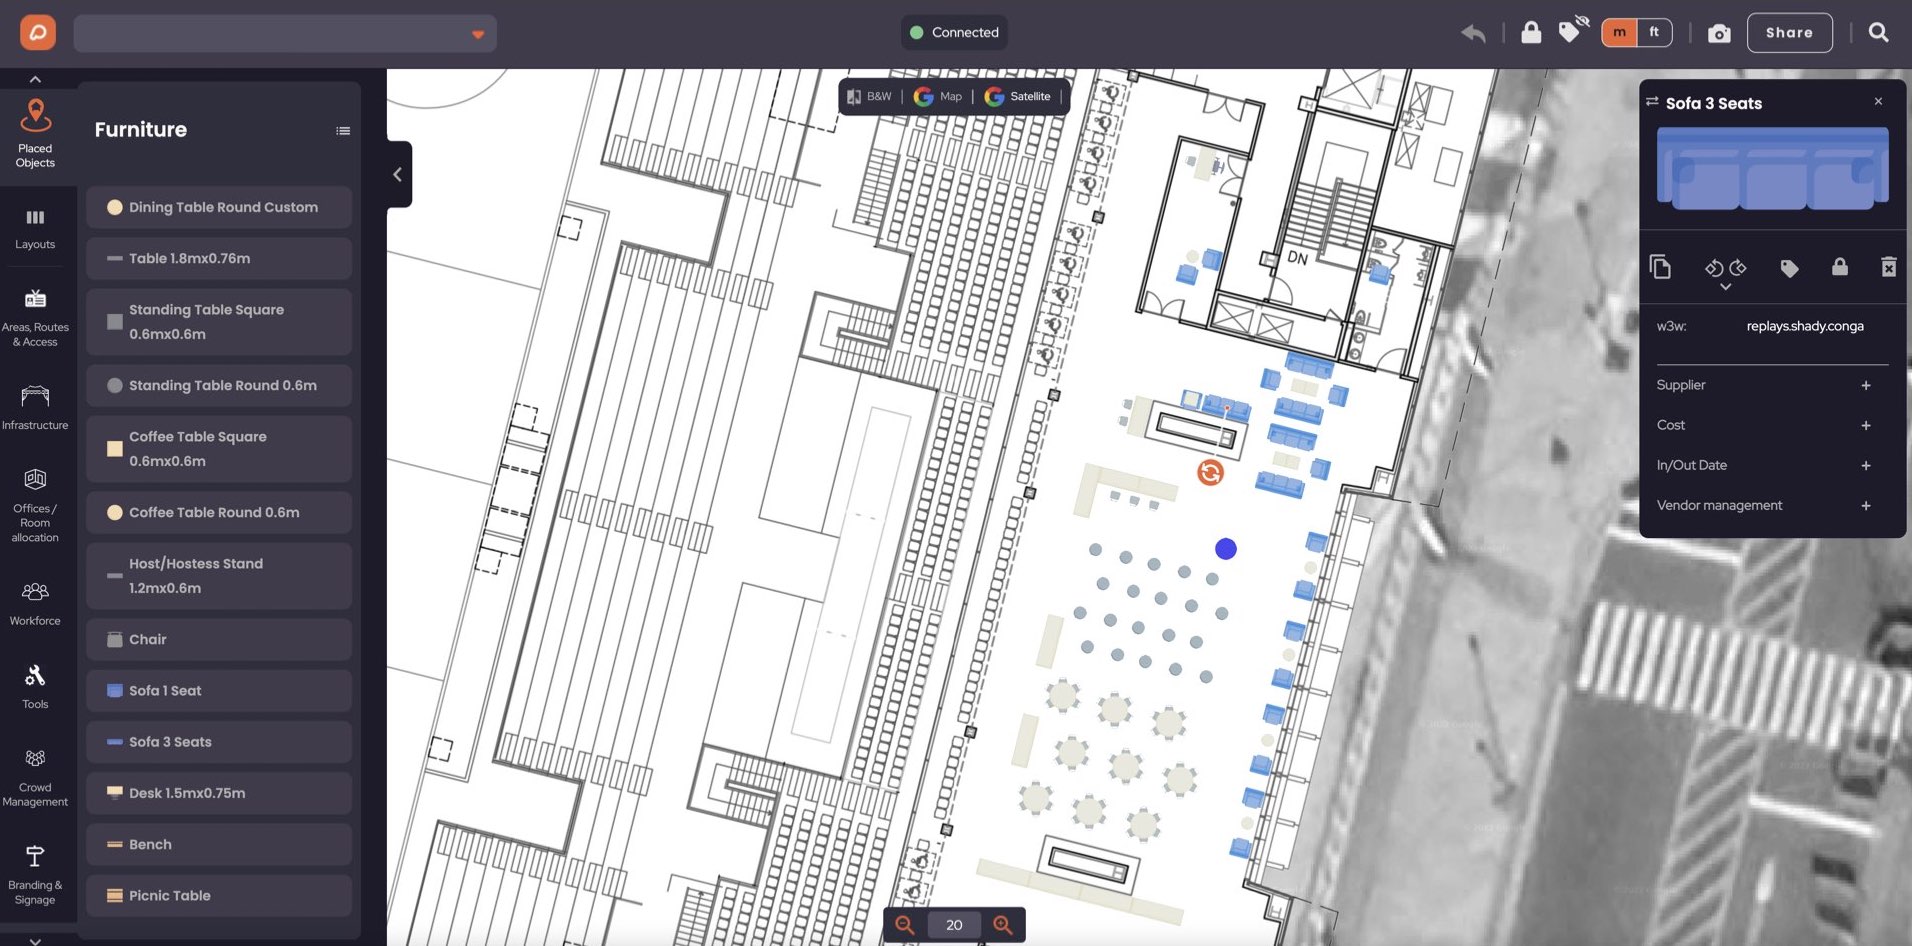Click the solid blue circle on floorplan
1912x946 pixels.
[x=1226, y=548]
